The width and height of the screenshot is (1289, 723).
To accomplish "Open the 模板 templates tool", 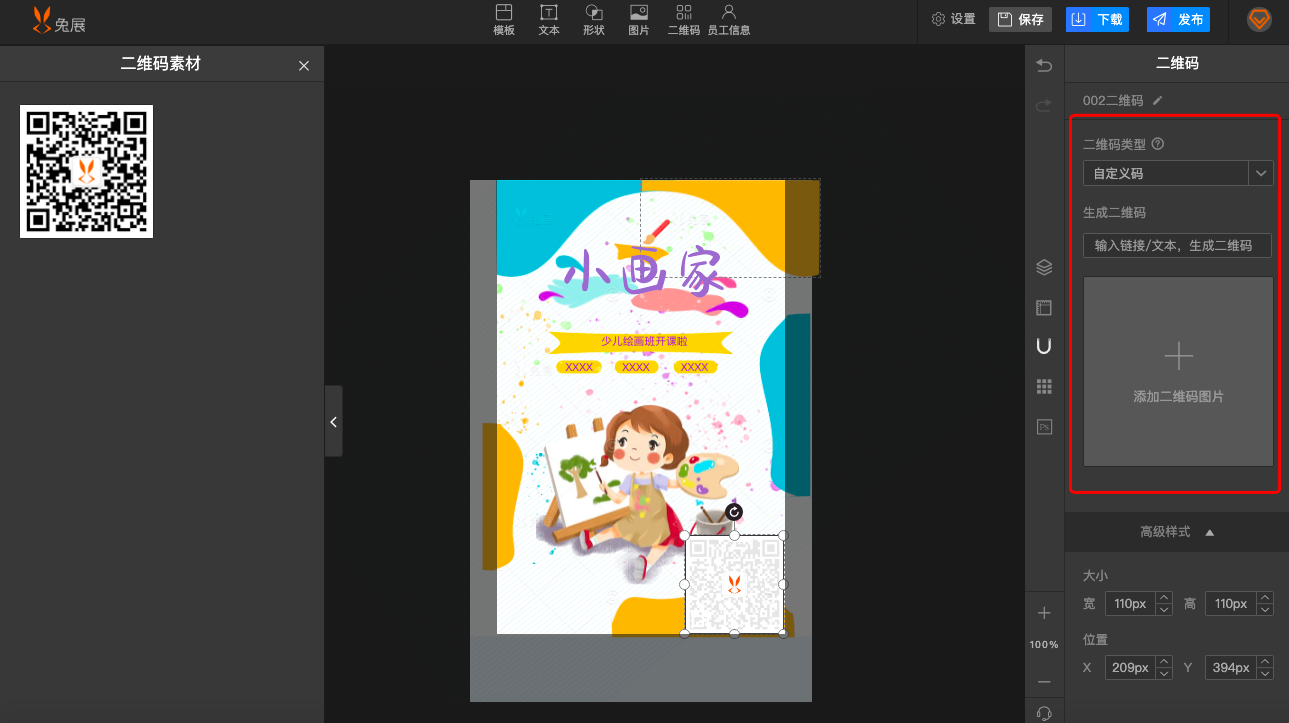I will (504, 20).
